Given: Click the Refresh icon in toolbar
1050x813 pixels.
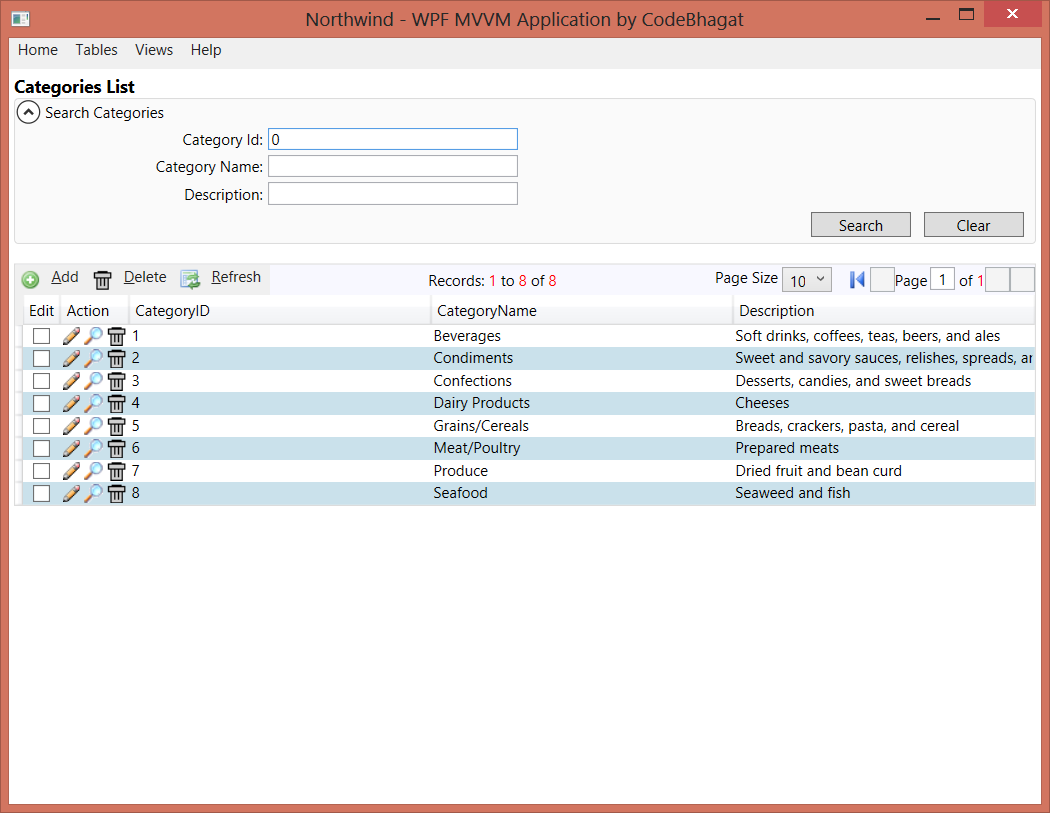Looking at the screenshot, I should 190,279.
